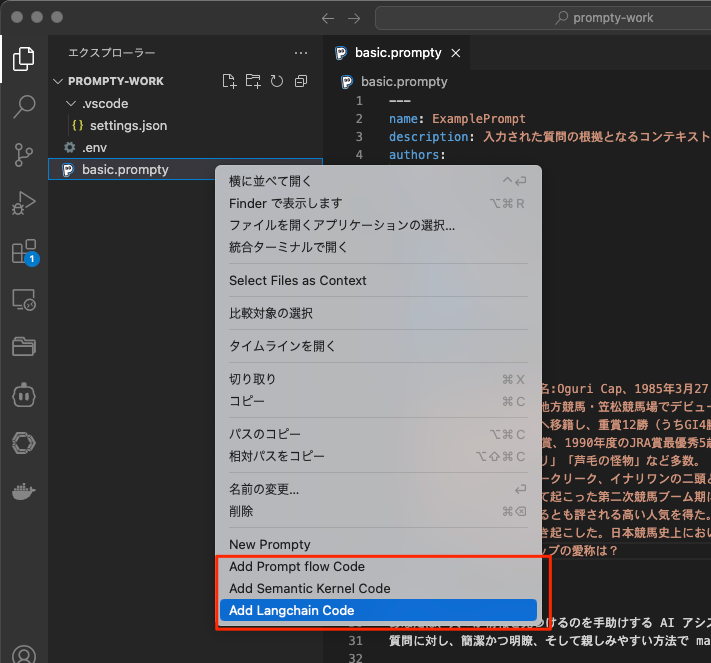711x663 pixels.
Task: Close the basic.prompty editor tab
Action: click(456, 53)
